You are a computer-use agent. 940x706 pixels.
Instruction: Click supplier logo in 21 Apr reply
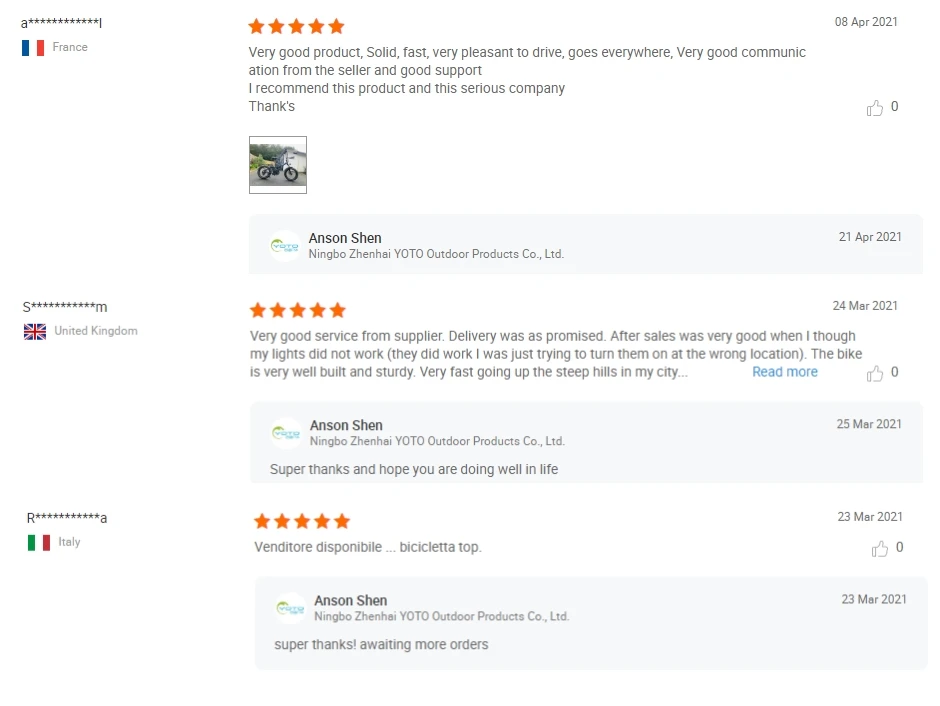(x=285, y=246)
